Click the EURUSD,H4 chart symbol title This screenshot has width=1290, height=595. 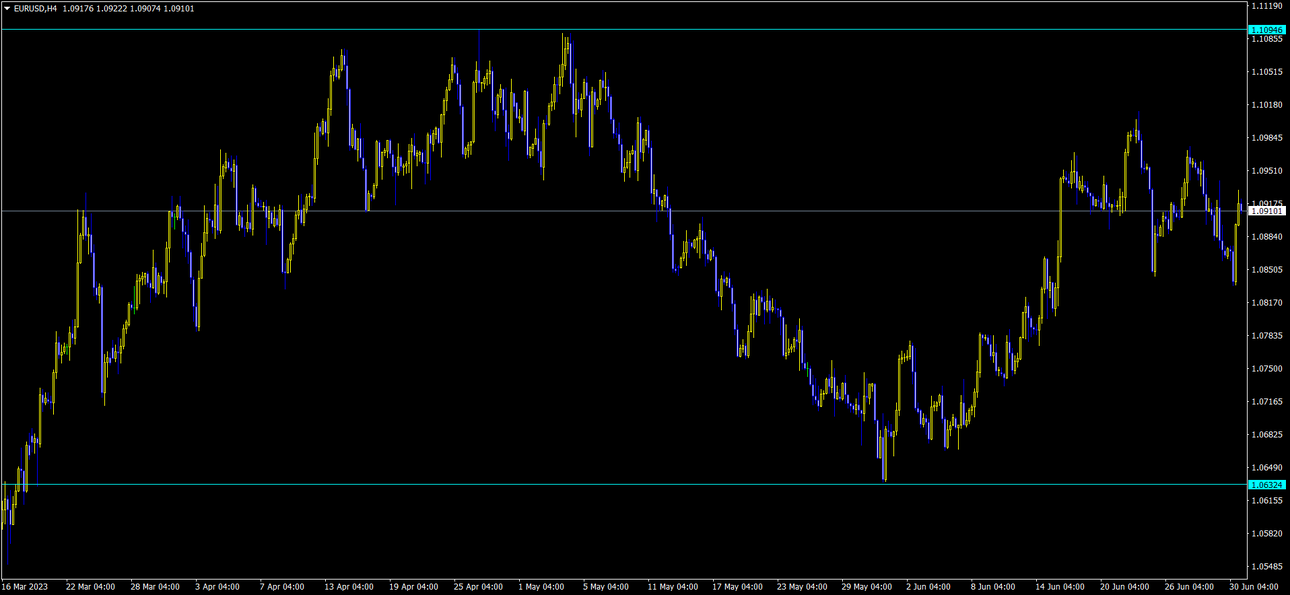tap(35, 8)
